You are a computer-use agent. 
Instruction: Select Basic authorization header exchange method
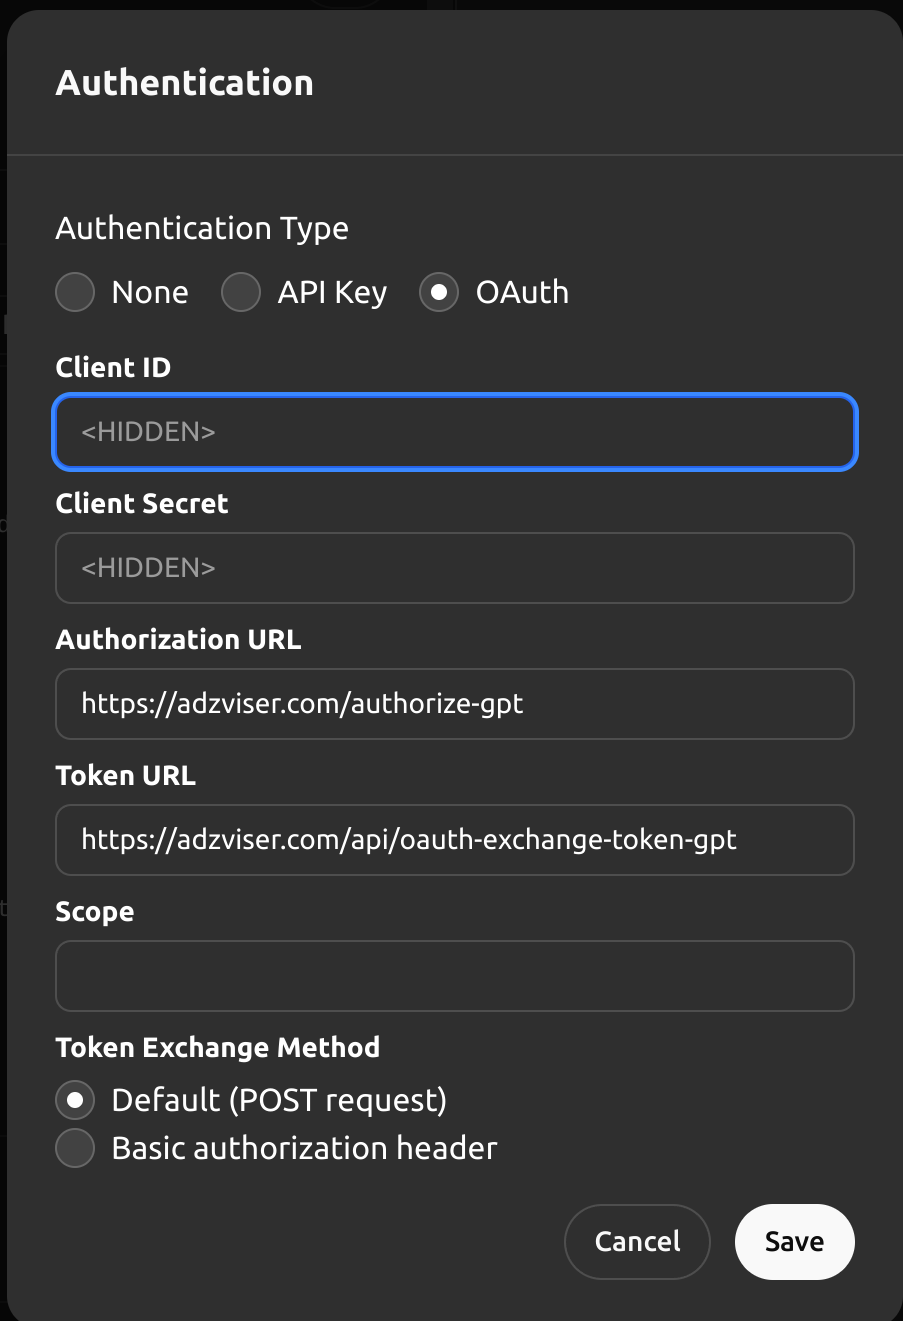[x=75, y=1148]
